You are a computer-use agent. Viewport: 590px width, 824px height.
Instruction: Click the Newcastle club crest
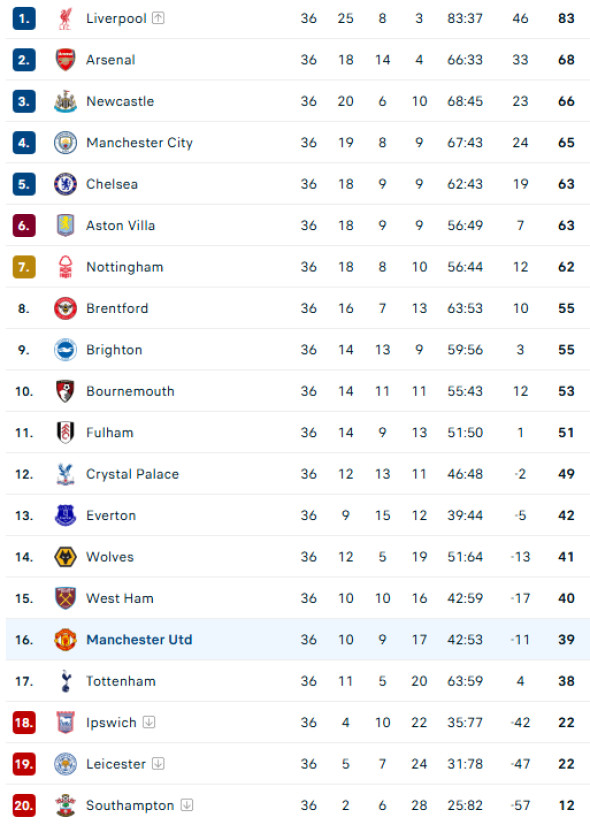coord(65,101)
